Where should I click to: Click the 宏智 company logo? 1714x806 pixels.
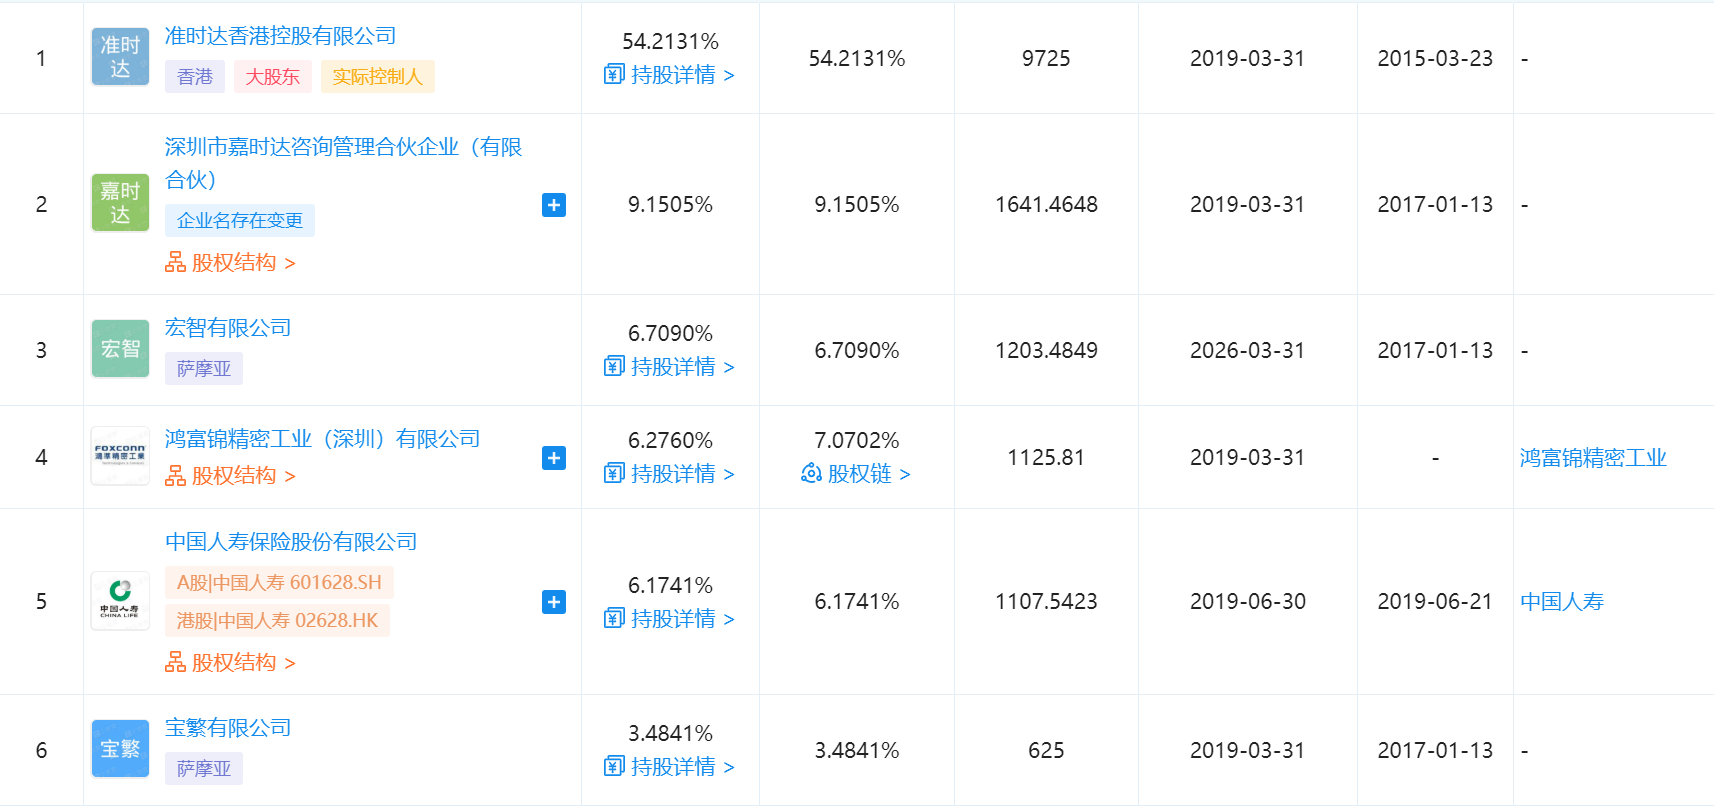click(120, 349)
